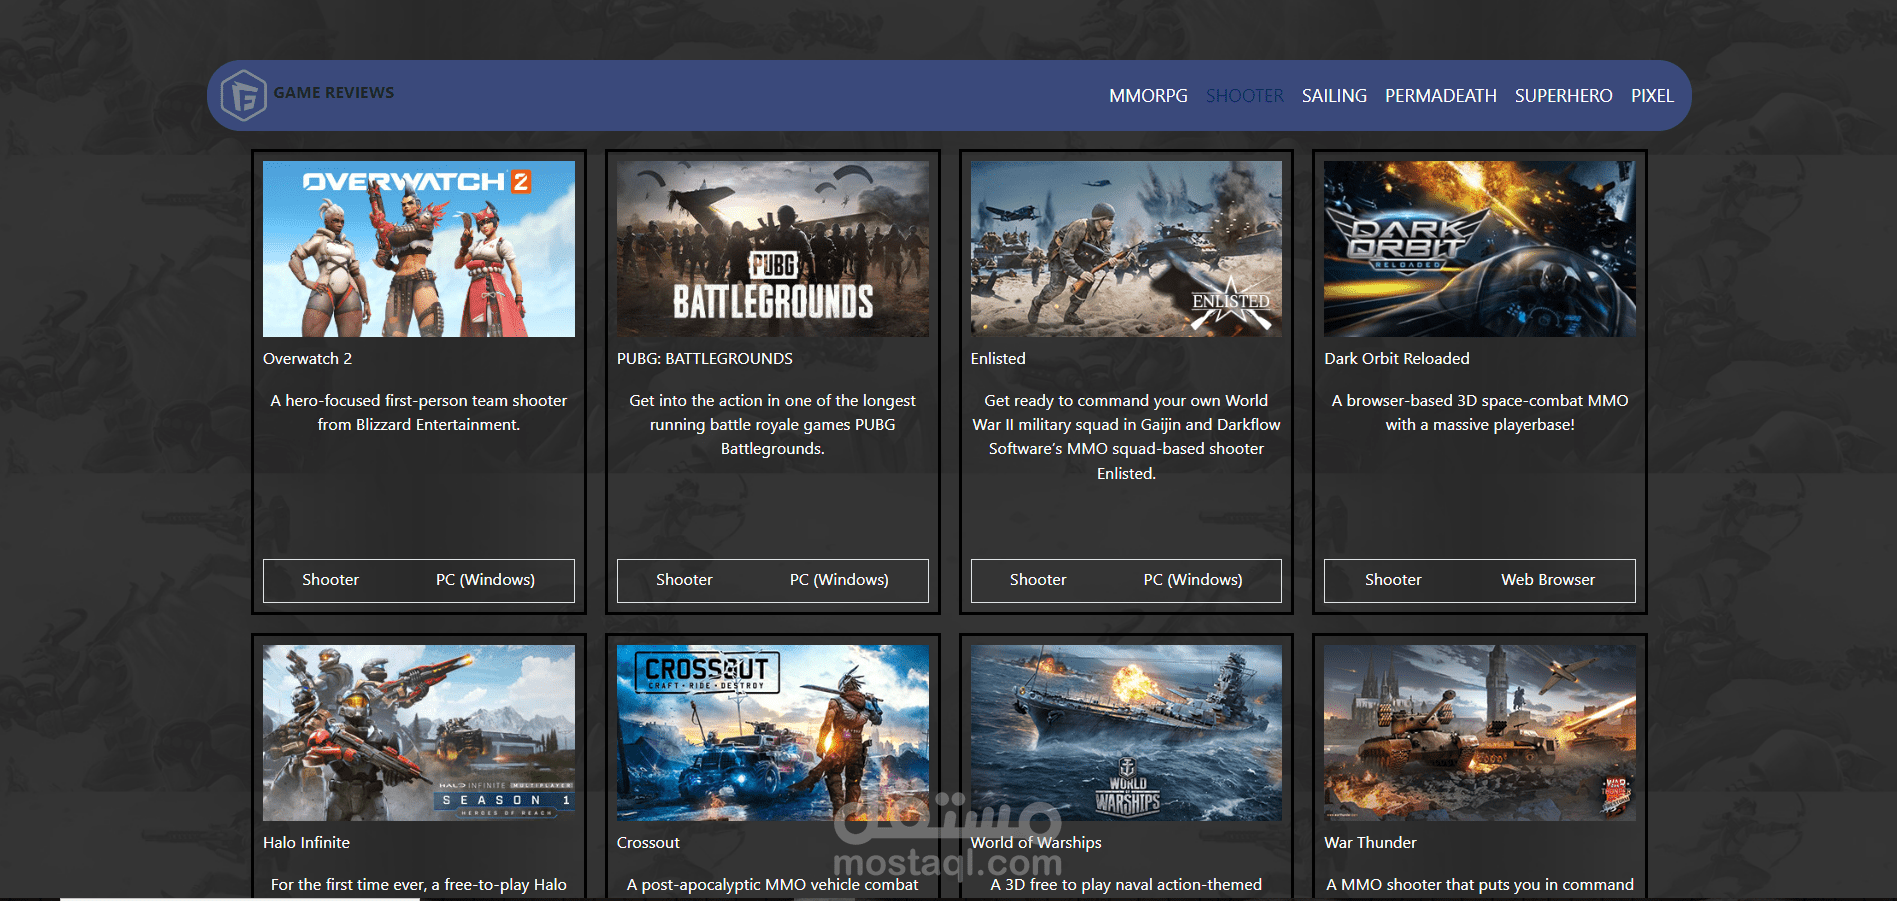Click the World of Warships description text

click(x=1126, y=885)
